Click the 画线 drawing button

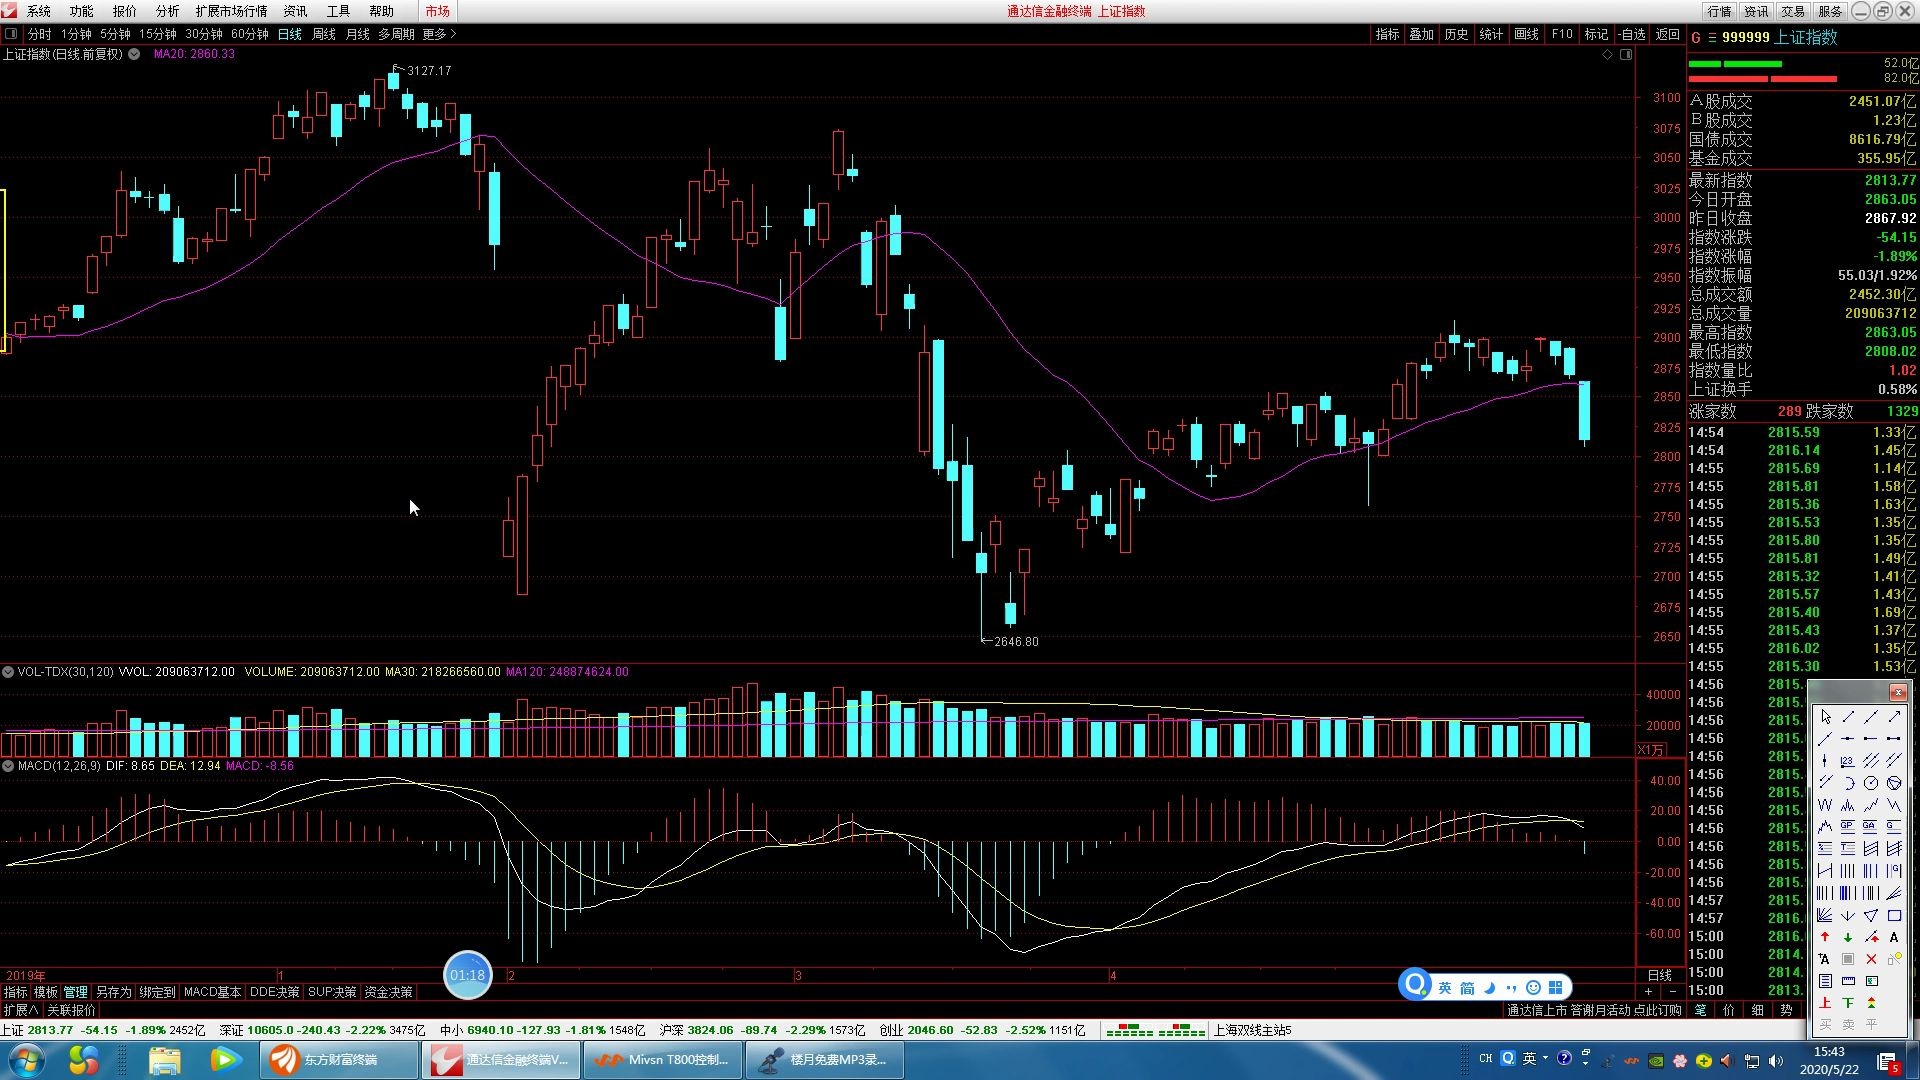(1526, 34)
